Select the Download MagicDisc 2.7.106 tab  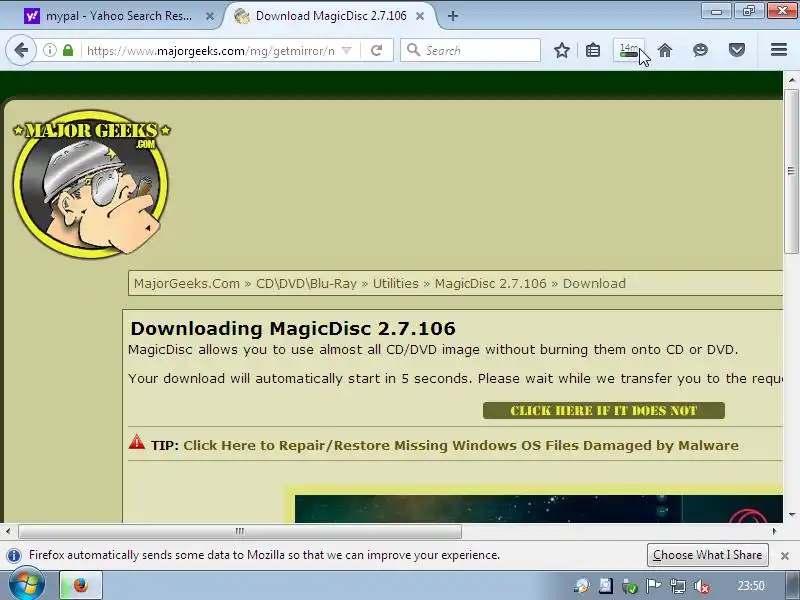[x=331, y=16]
